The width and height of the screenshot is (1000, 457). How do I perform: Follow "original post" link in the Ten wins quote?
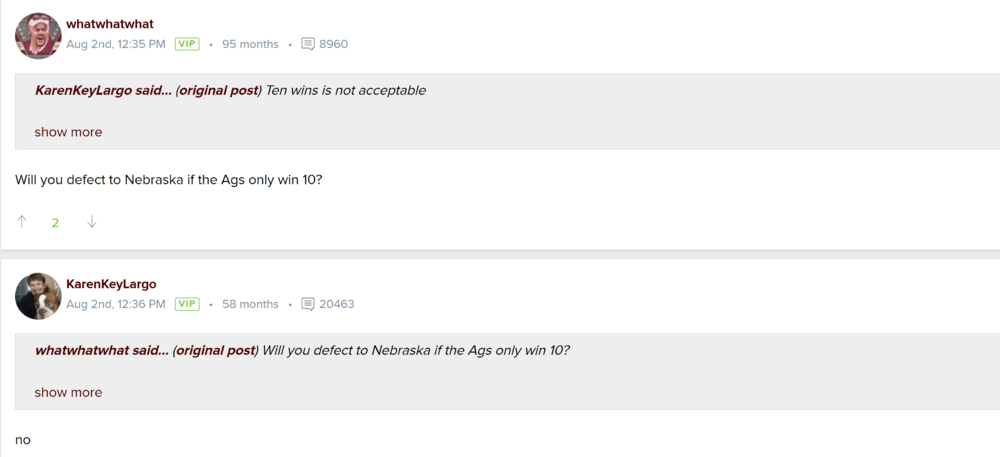(219, 90)
